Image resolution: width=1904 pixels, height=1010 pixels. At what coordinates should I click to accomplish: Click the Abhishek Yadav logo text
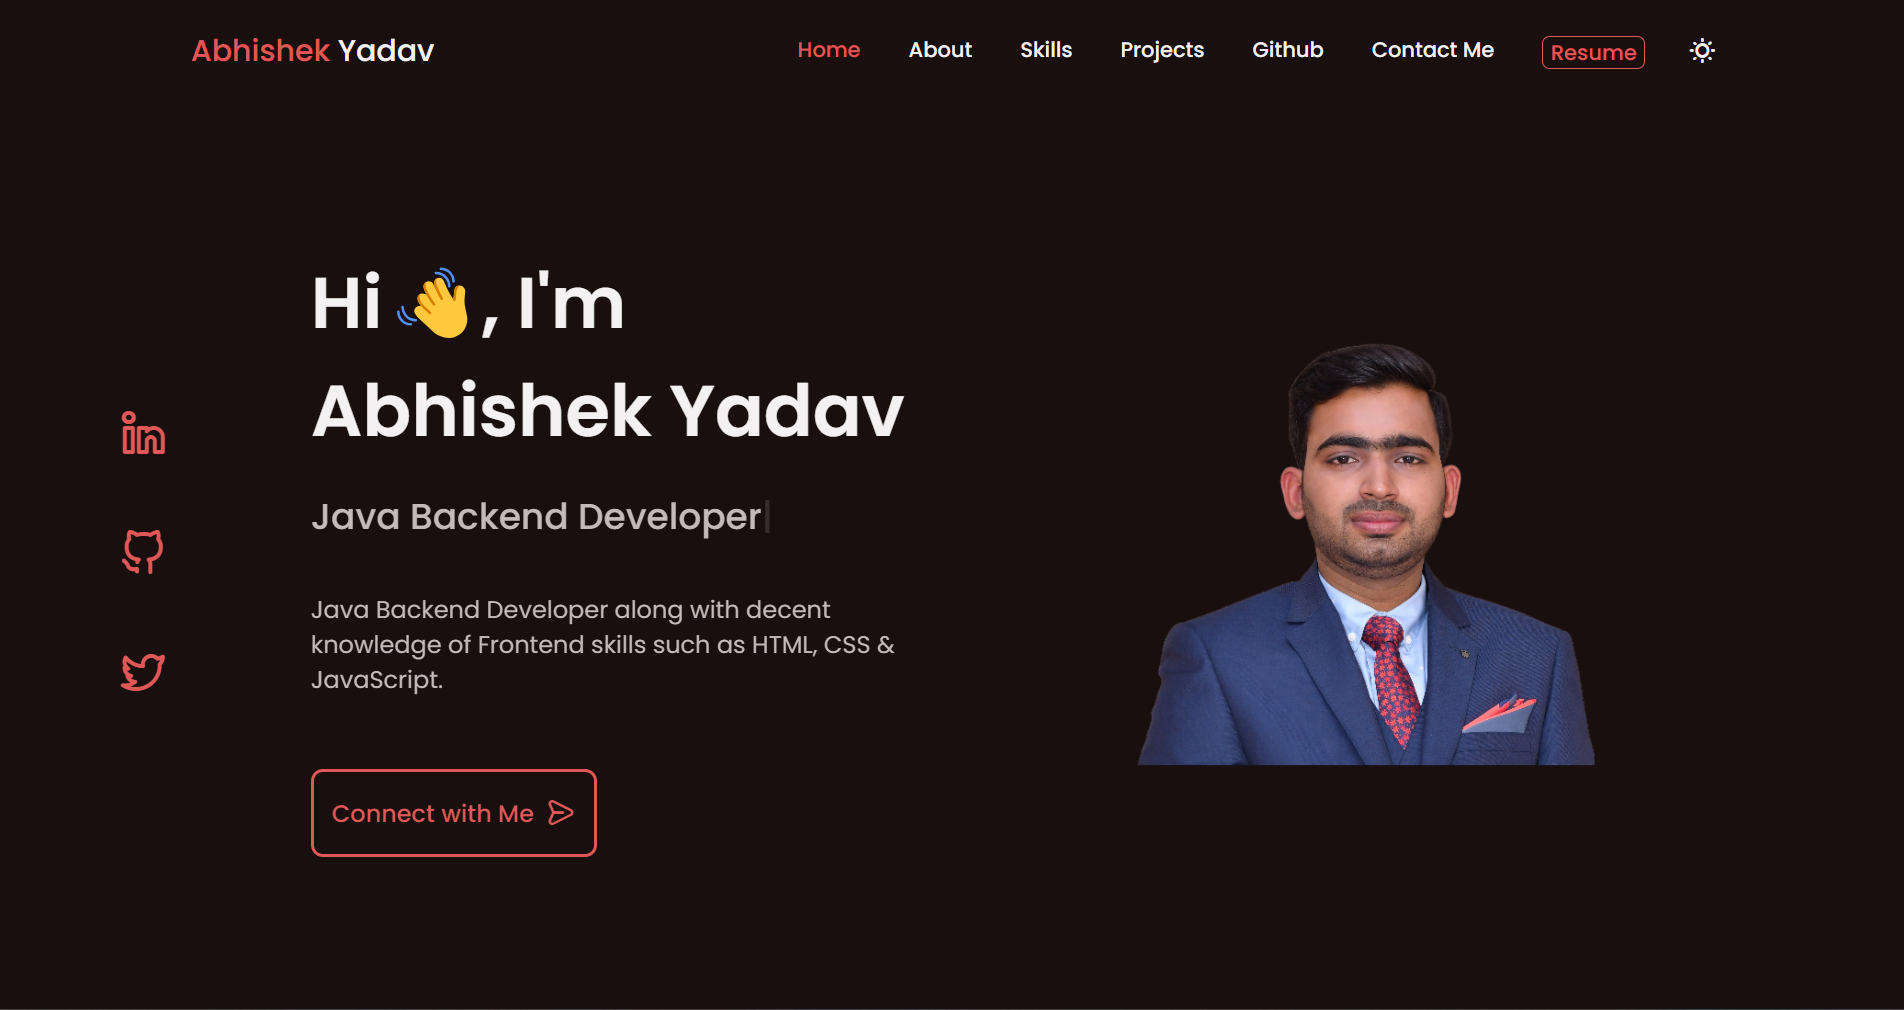(313, 51)
